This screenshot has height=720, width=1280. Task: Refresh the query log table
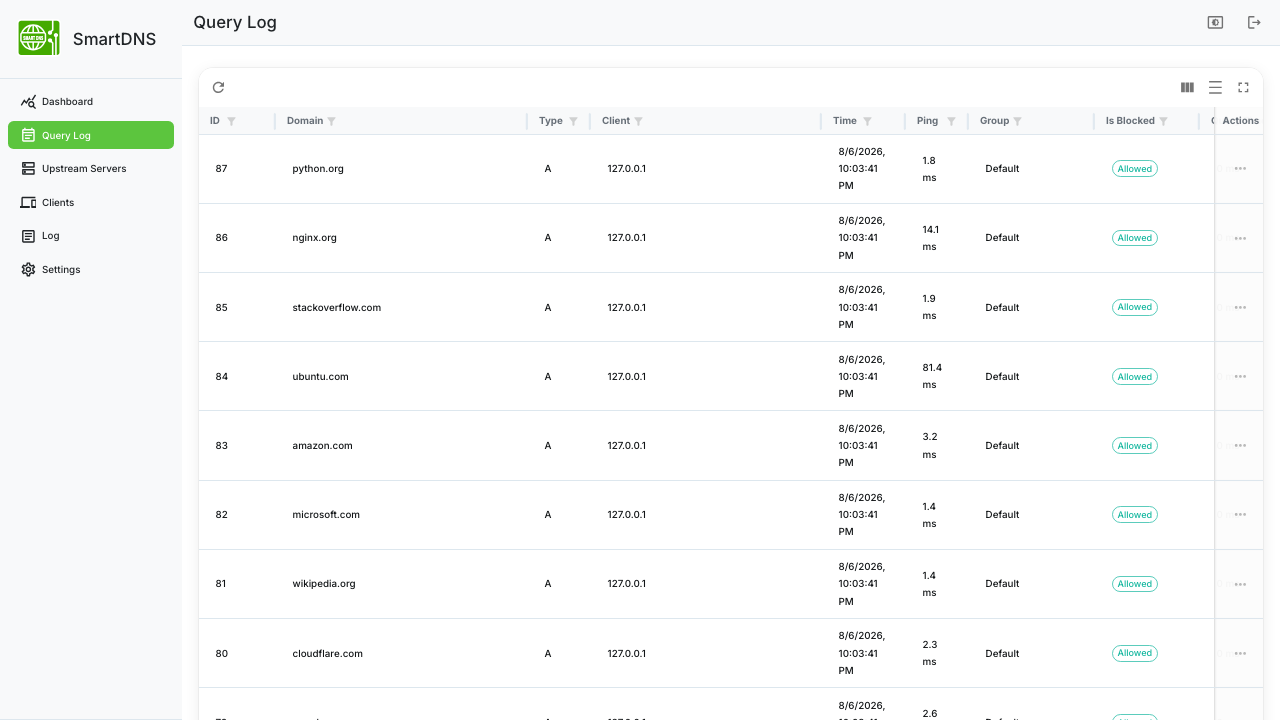click(x=218, y=87)
